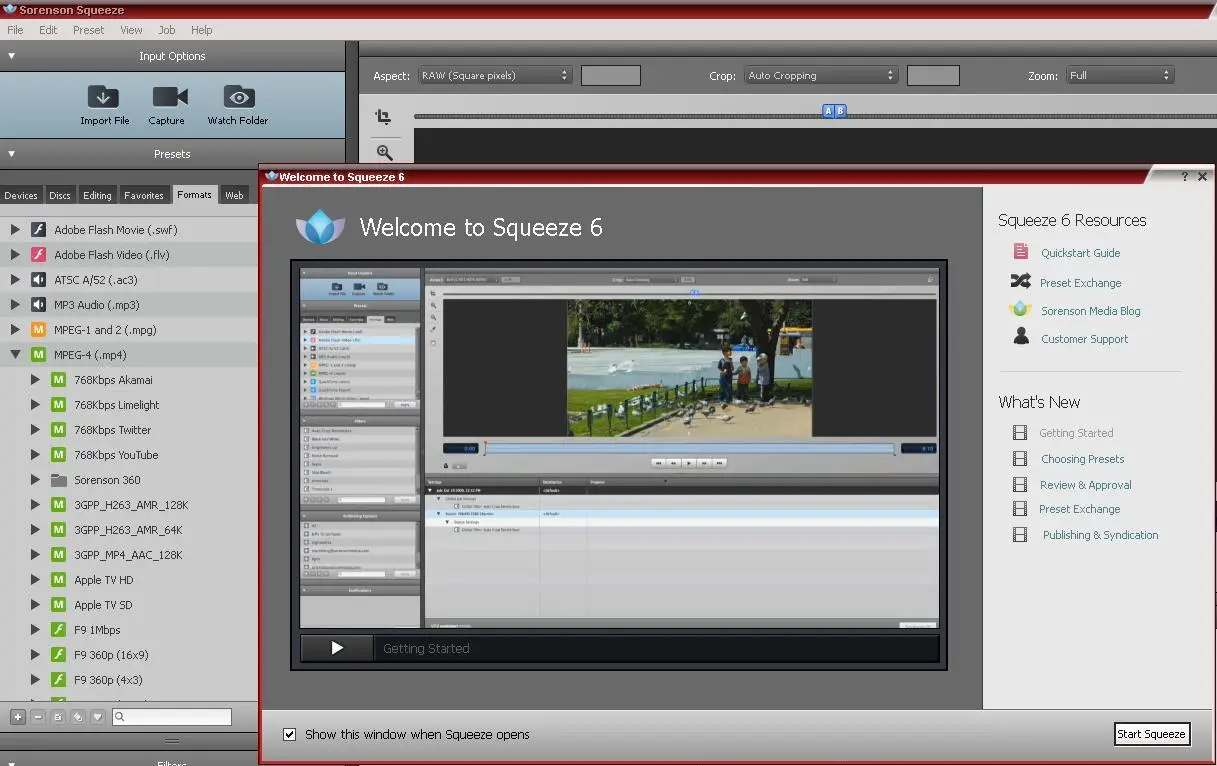Click the Start Squeeze button
This screenshot has height=766, width=1217.
(1151, 734)
